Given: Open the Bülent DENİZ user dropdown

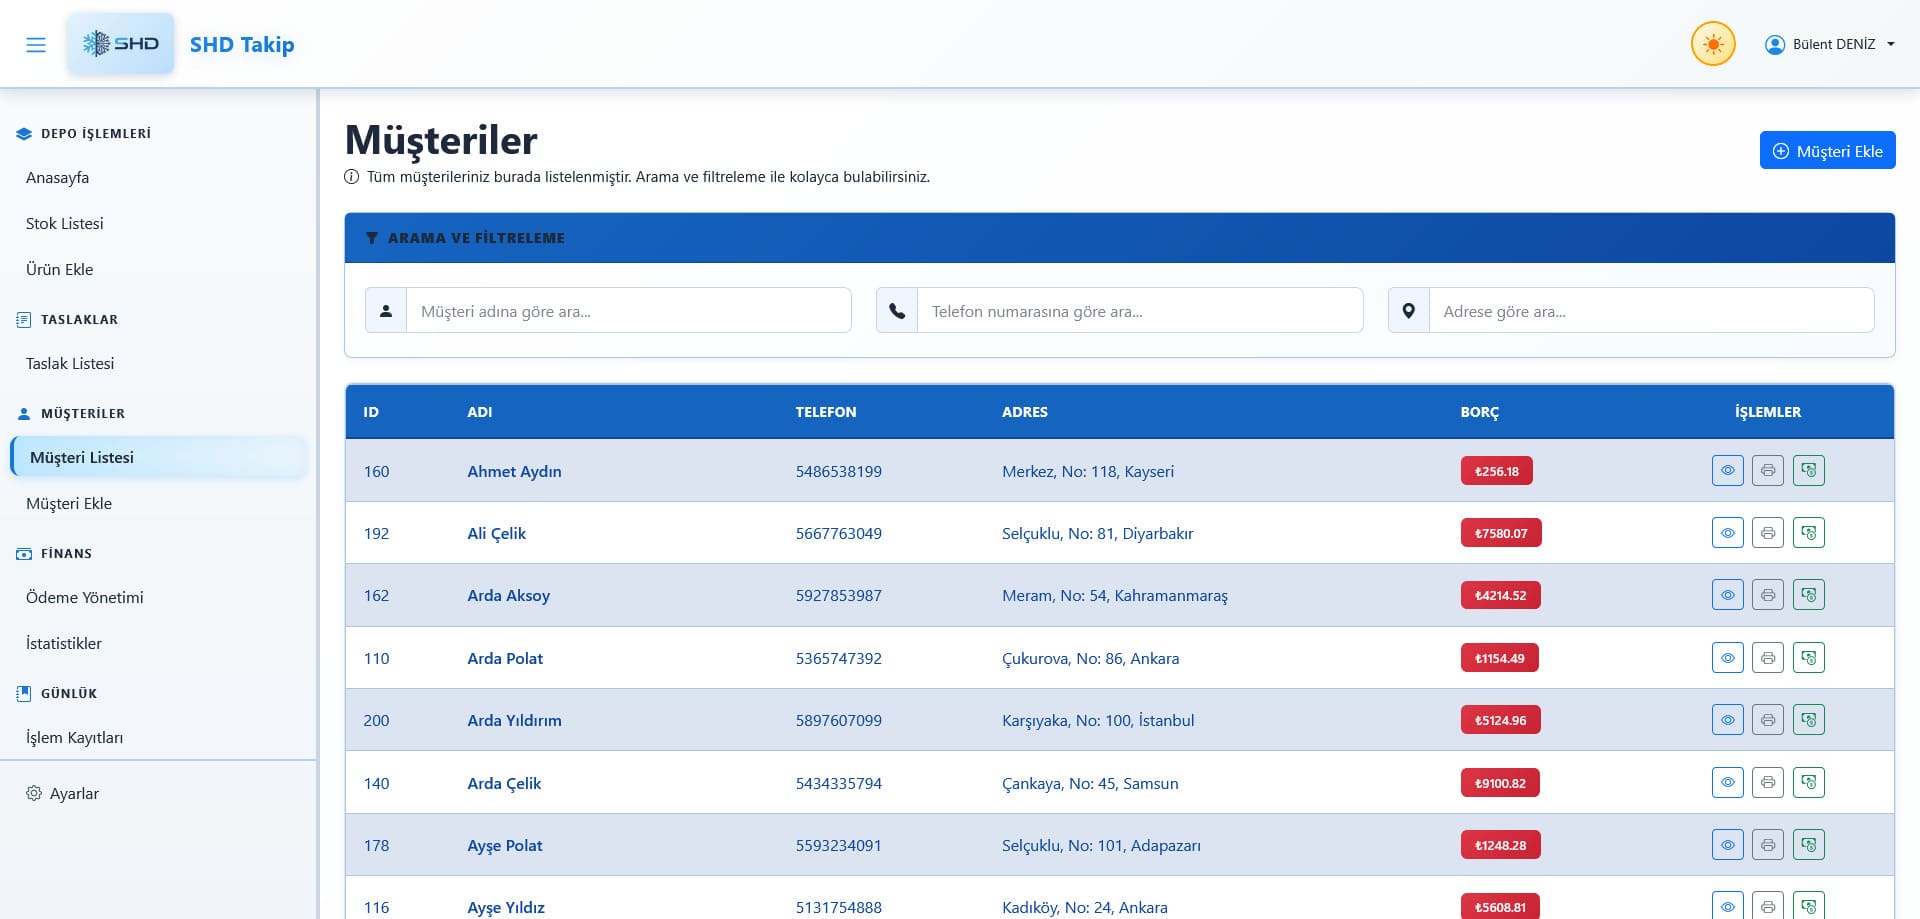Looking at the screenshot, I should tap(1830, 45).
